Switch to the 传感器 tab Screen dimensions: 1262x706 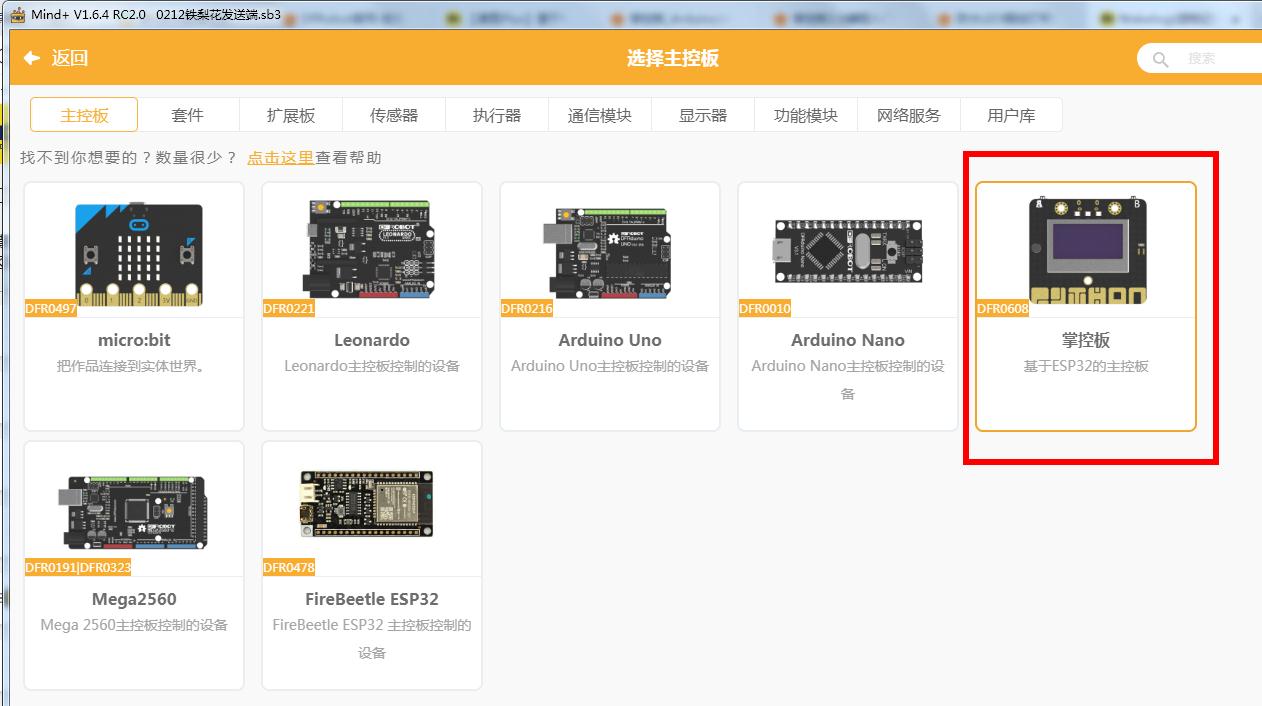[394, 115]
